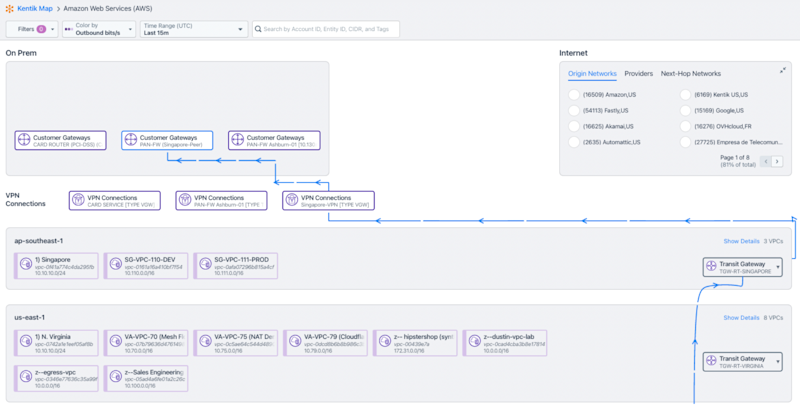
Task: Click the Internet section heading
Action: [573, 53]
